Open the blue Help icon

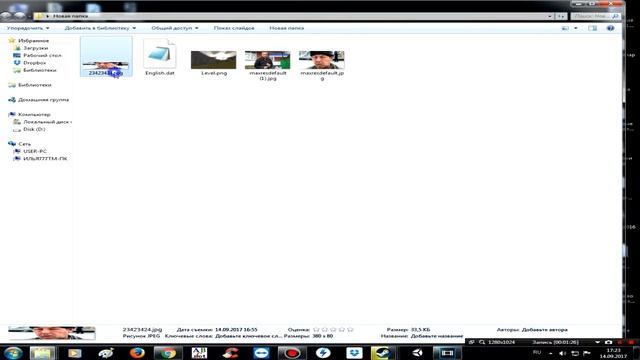click(x=610, y=28)
